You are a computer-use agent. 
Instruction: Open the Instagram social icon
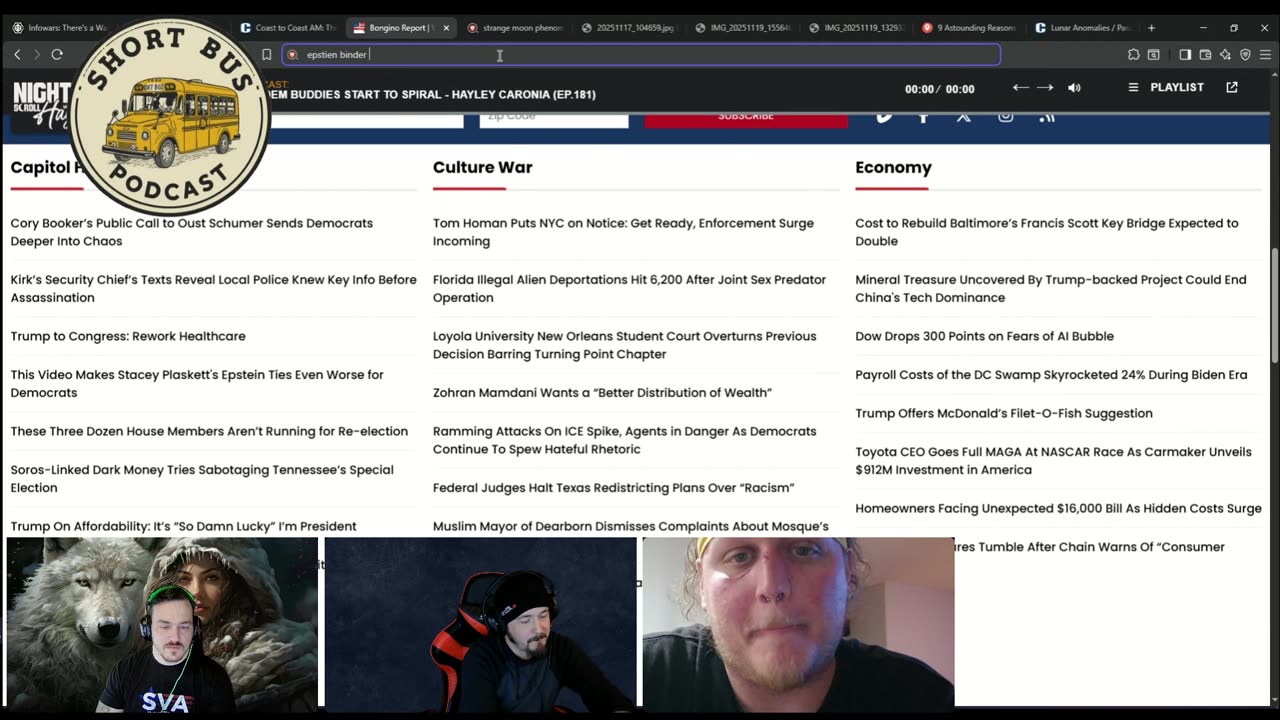click(x=1005, y=116)
